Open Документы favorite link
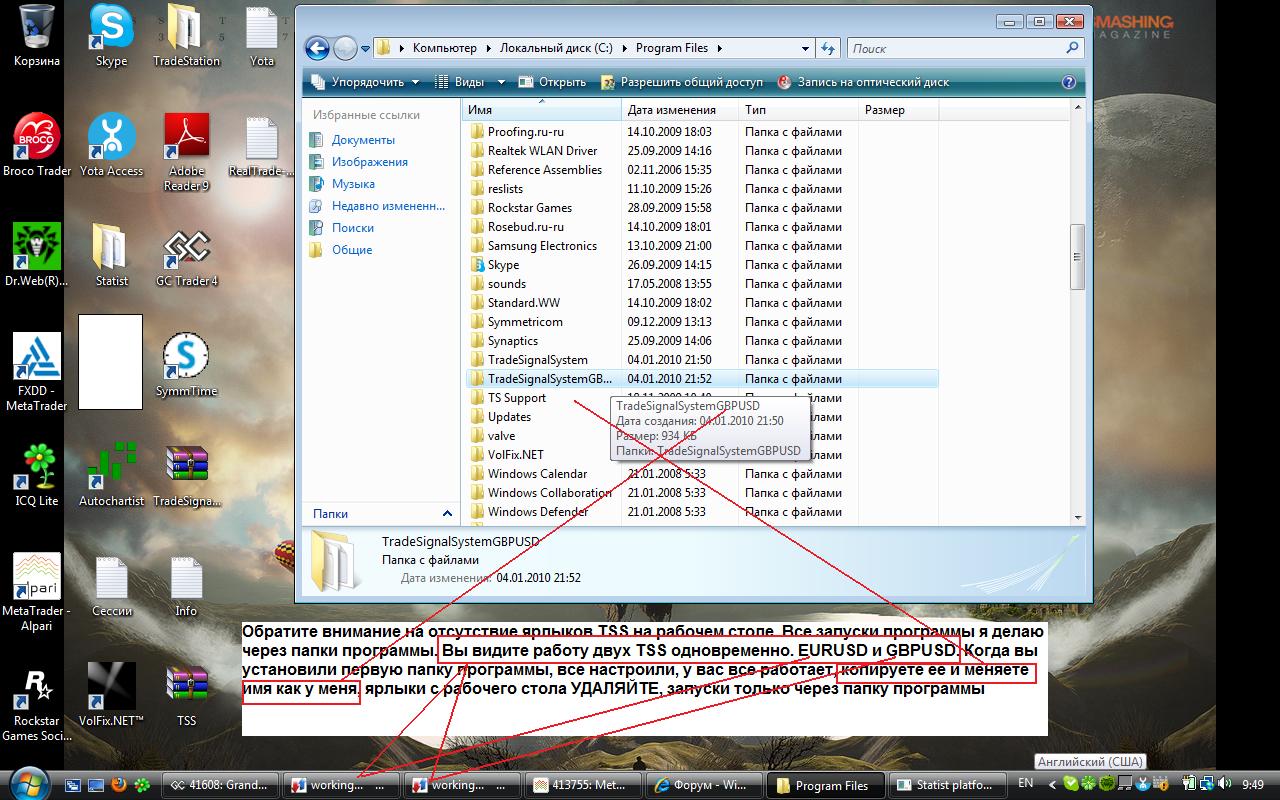Image resolution: width=1280 pixels, height=800 pixels. tap(363, 140)
